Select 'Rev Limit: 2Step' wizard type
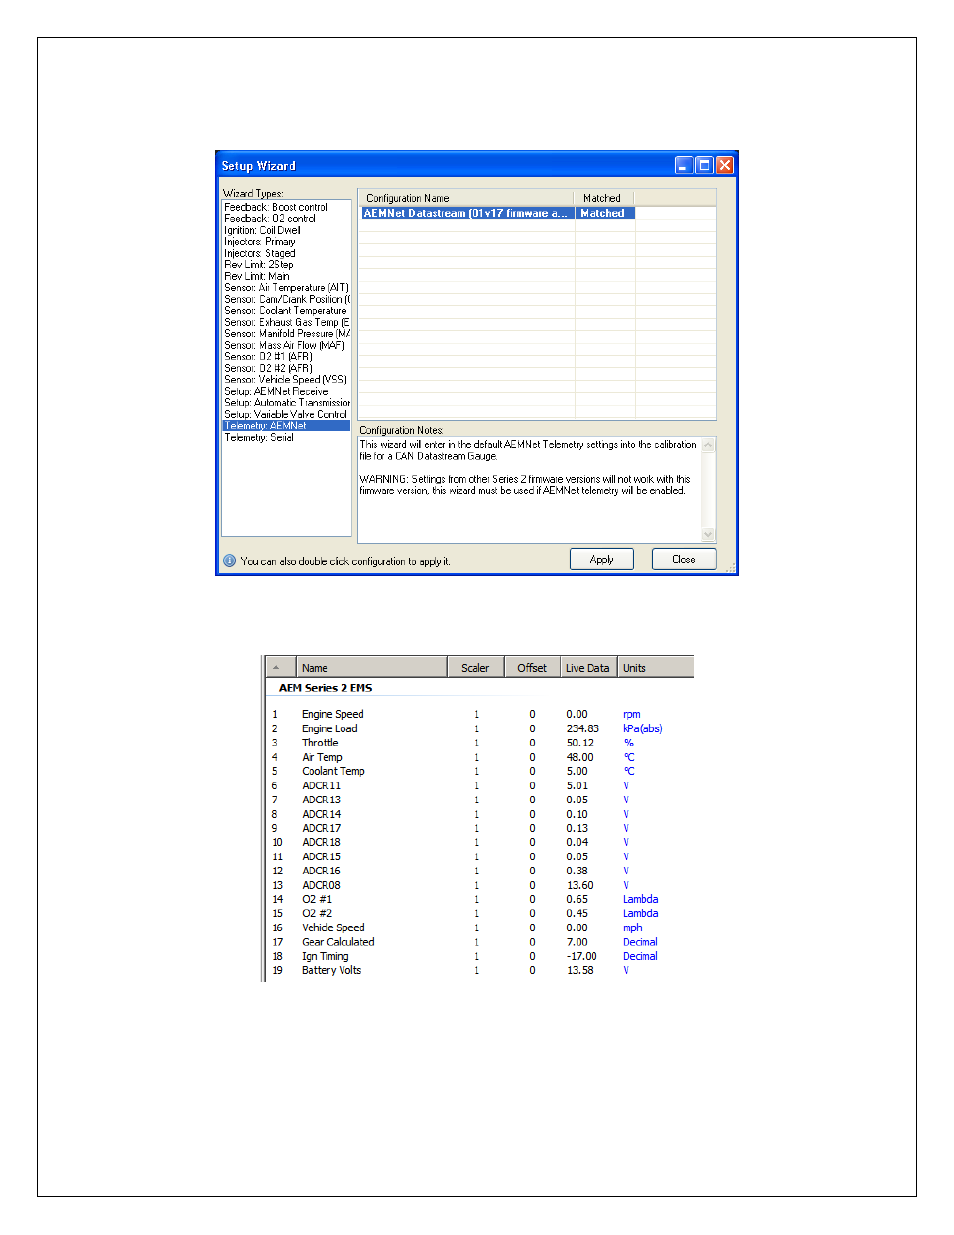954x1235 pixels. coord(259,264)
